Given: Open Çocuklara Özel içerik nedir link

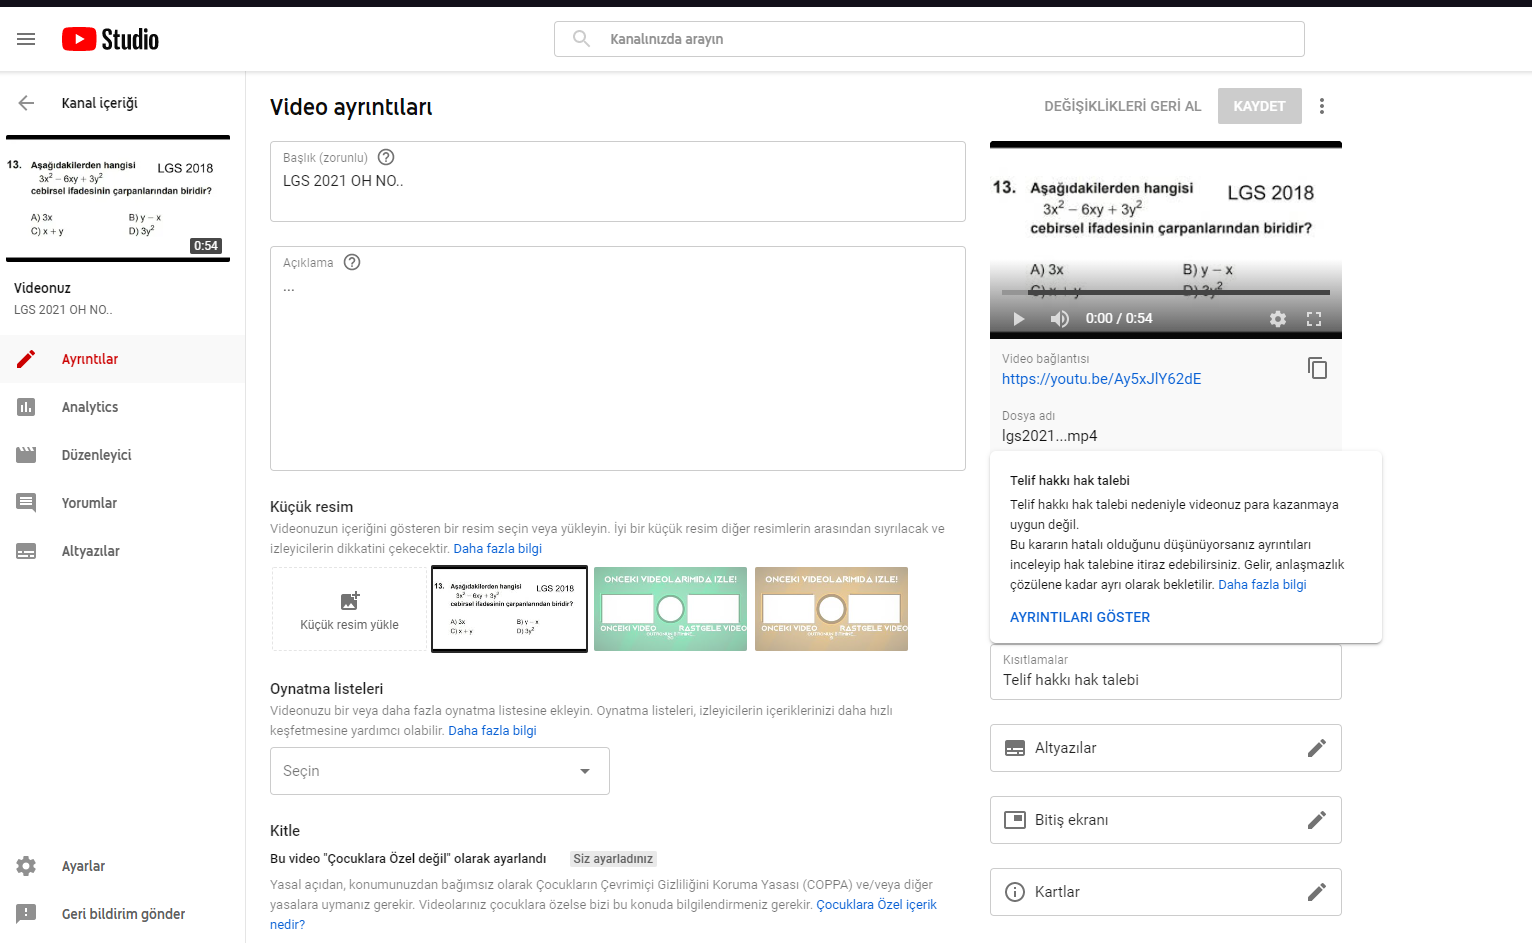Looking at the screenshot, I should pyautogui.click(x=876, y=905).
